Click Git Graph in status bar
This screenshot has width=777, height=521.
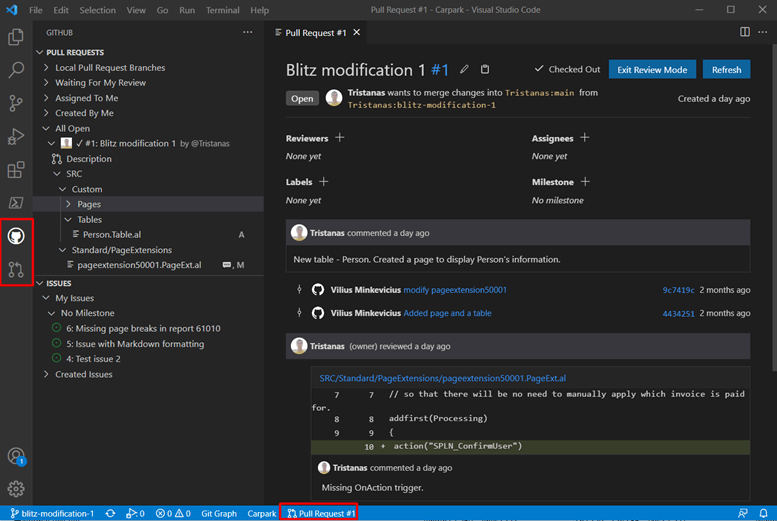click(219, 514)
